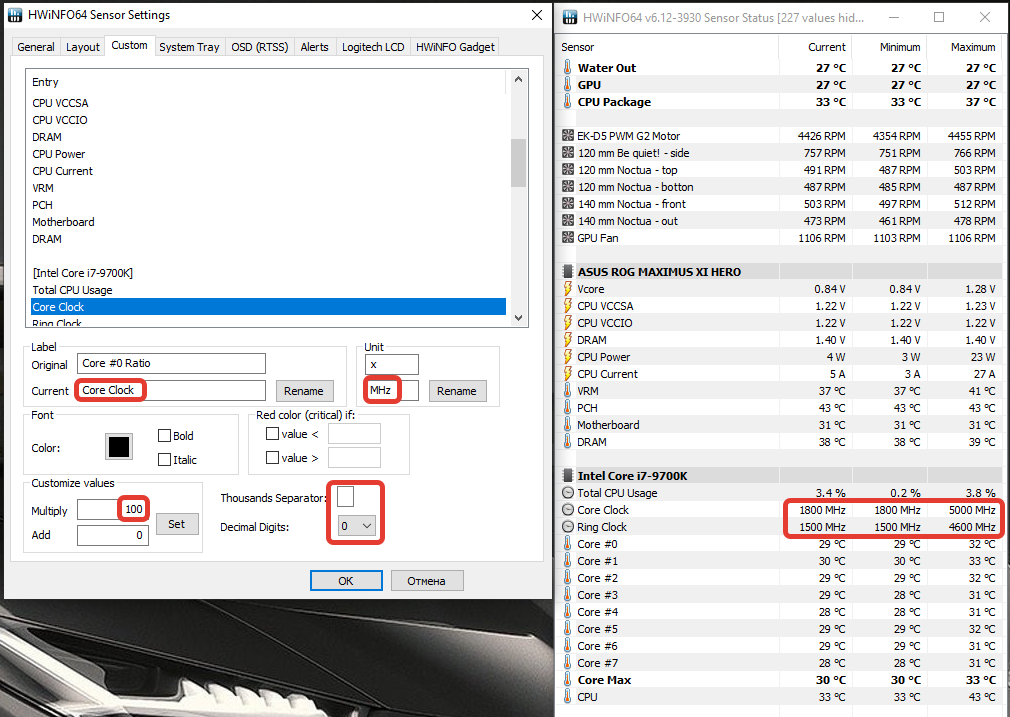Open the Decimal Digits dropdown
The width and height of the screenshot is (1010, 717).
point(356,526)
